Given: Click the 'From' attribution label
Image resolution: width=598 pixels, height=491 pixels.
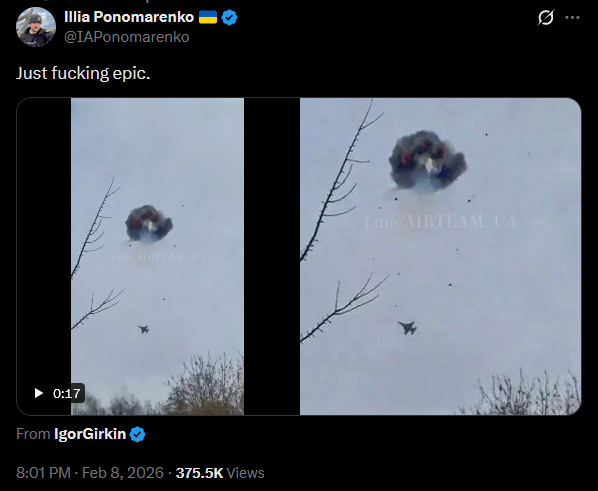Looking at the screenshot, I should point(33,434).
